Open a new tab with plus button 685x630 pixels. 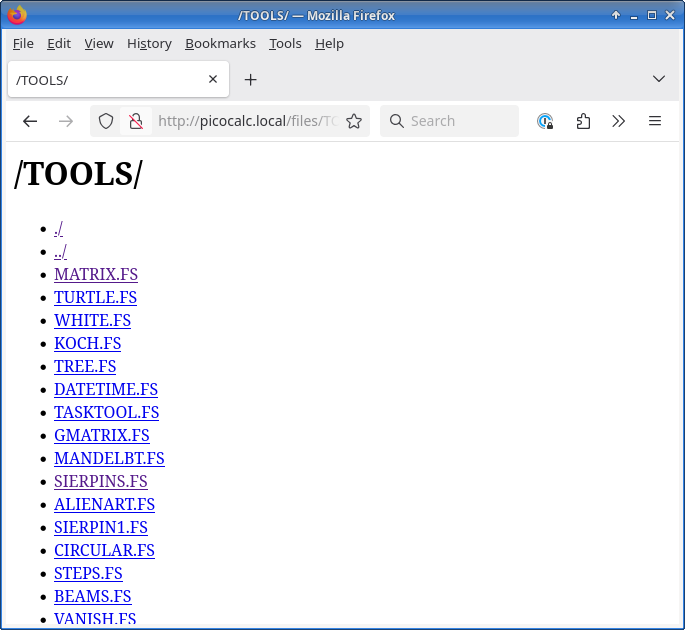coord(250,80)
